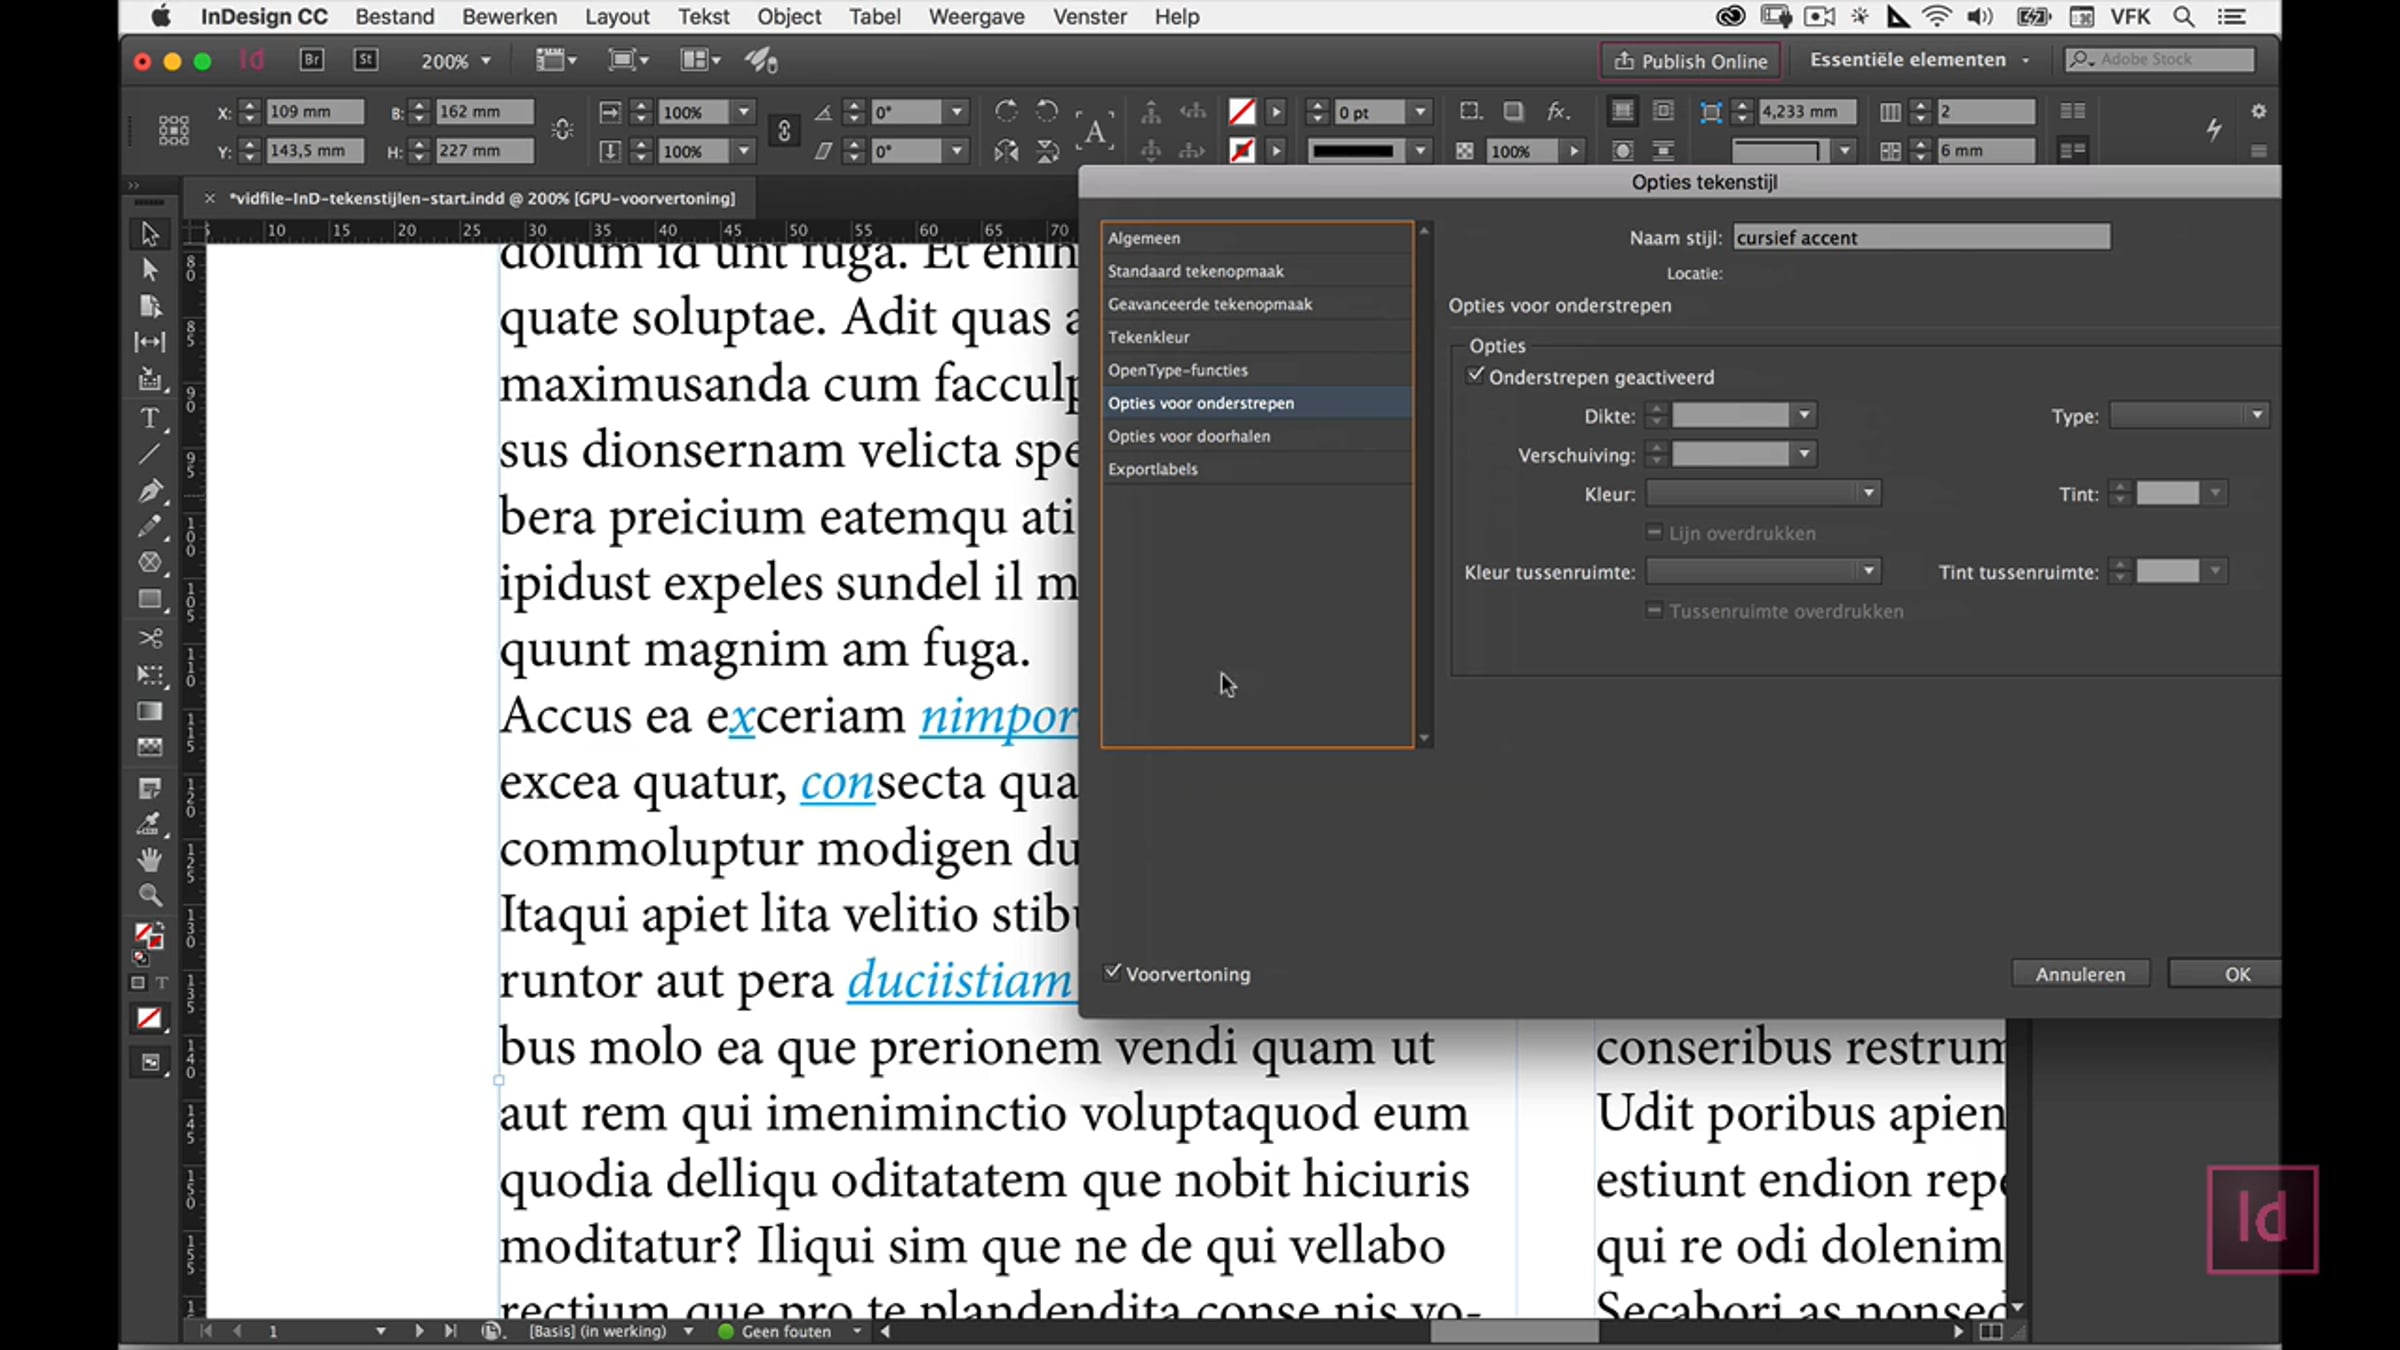Click the Naam stijl text field
Image resolution: width=2400 pixels, height=1350 pixels.
pyautogui.click(x=1920, y=237)
